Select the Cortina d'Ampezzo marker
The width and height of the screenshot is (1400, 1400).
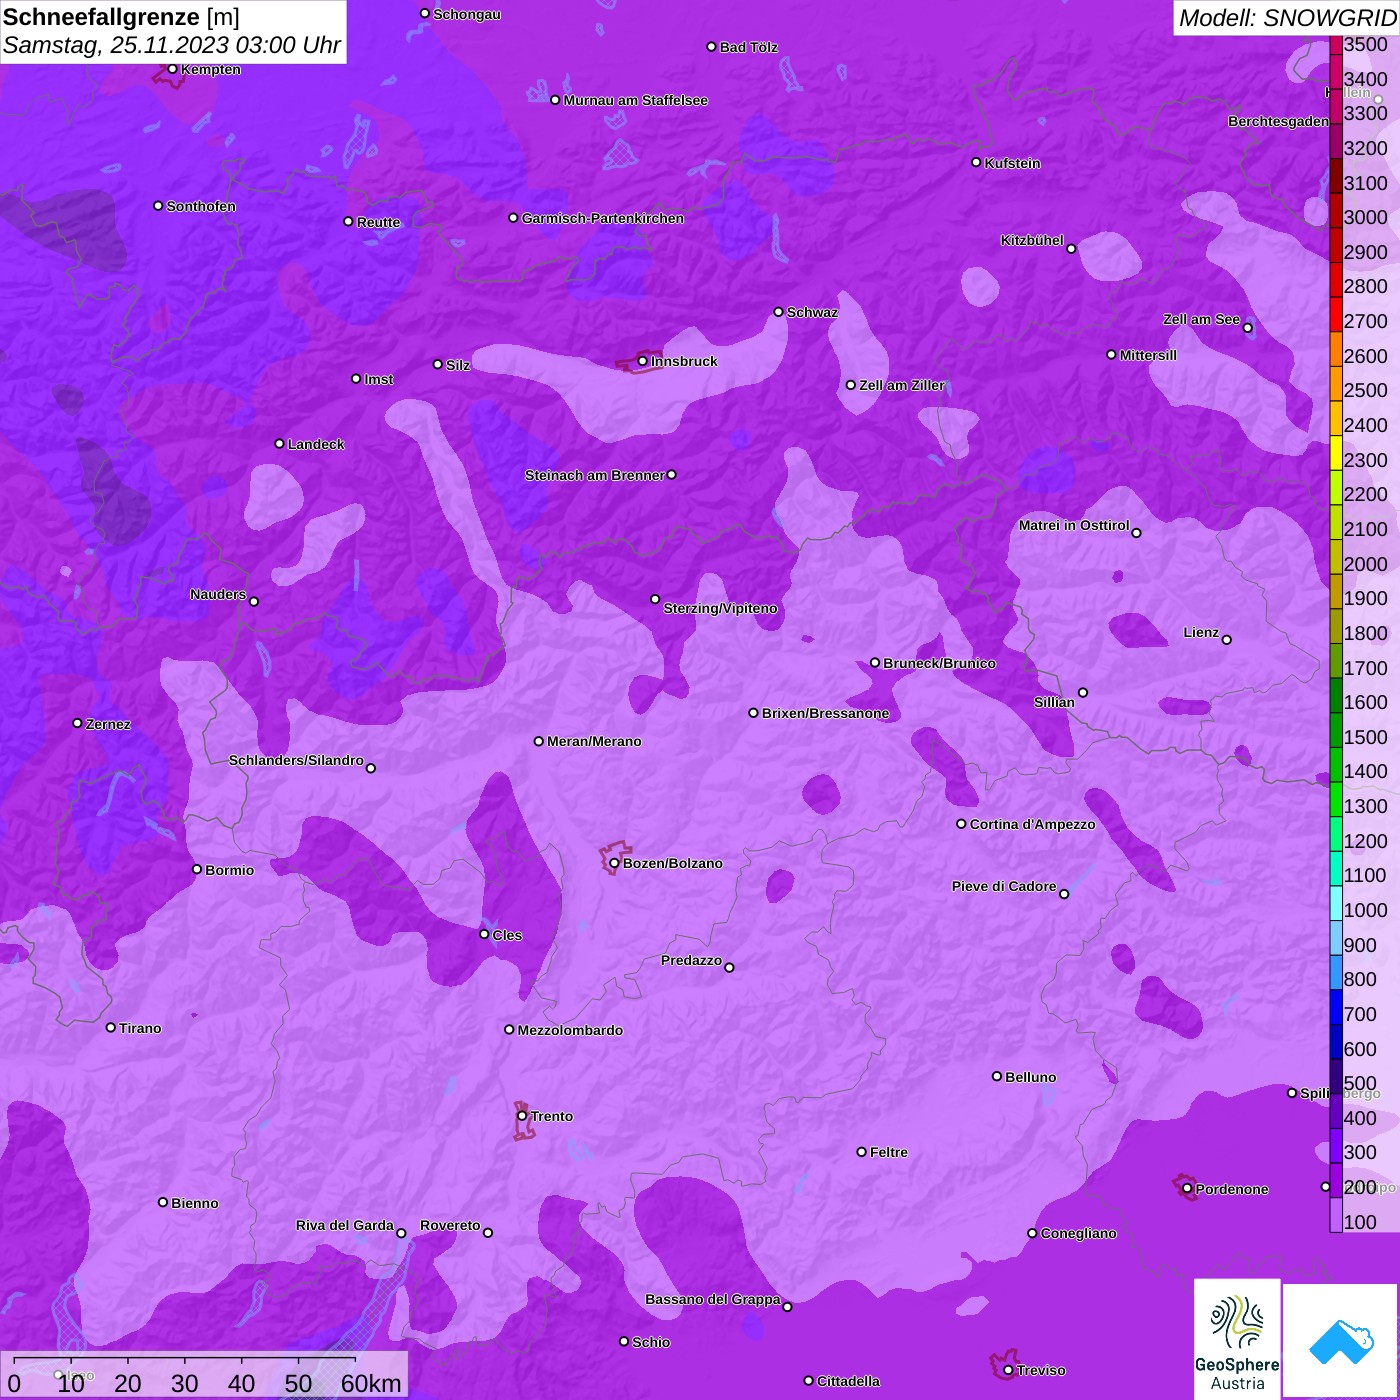click(x=962, y=824)
